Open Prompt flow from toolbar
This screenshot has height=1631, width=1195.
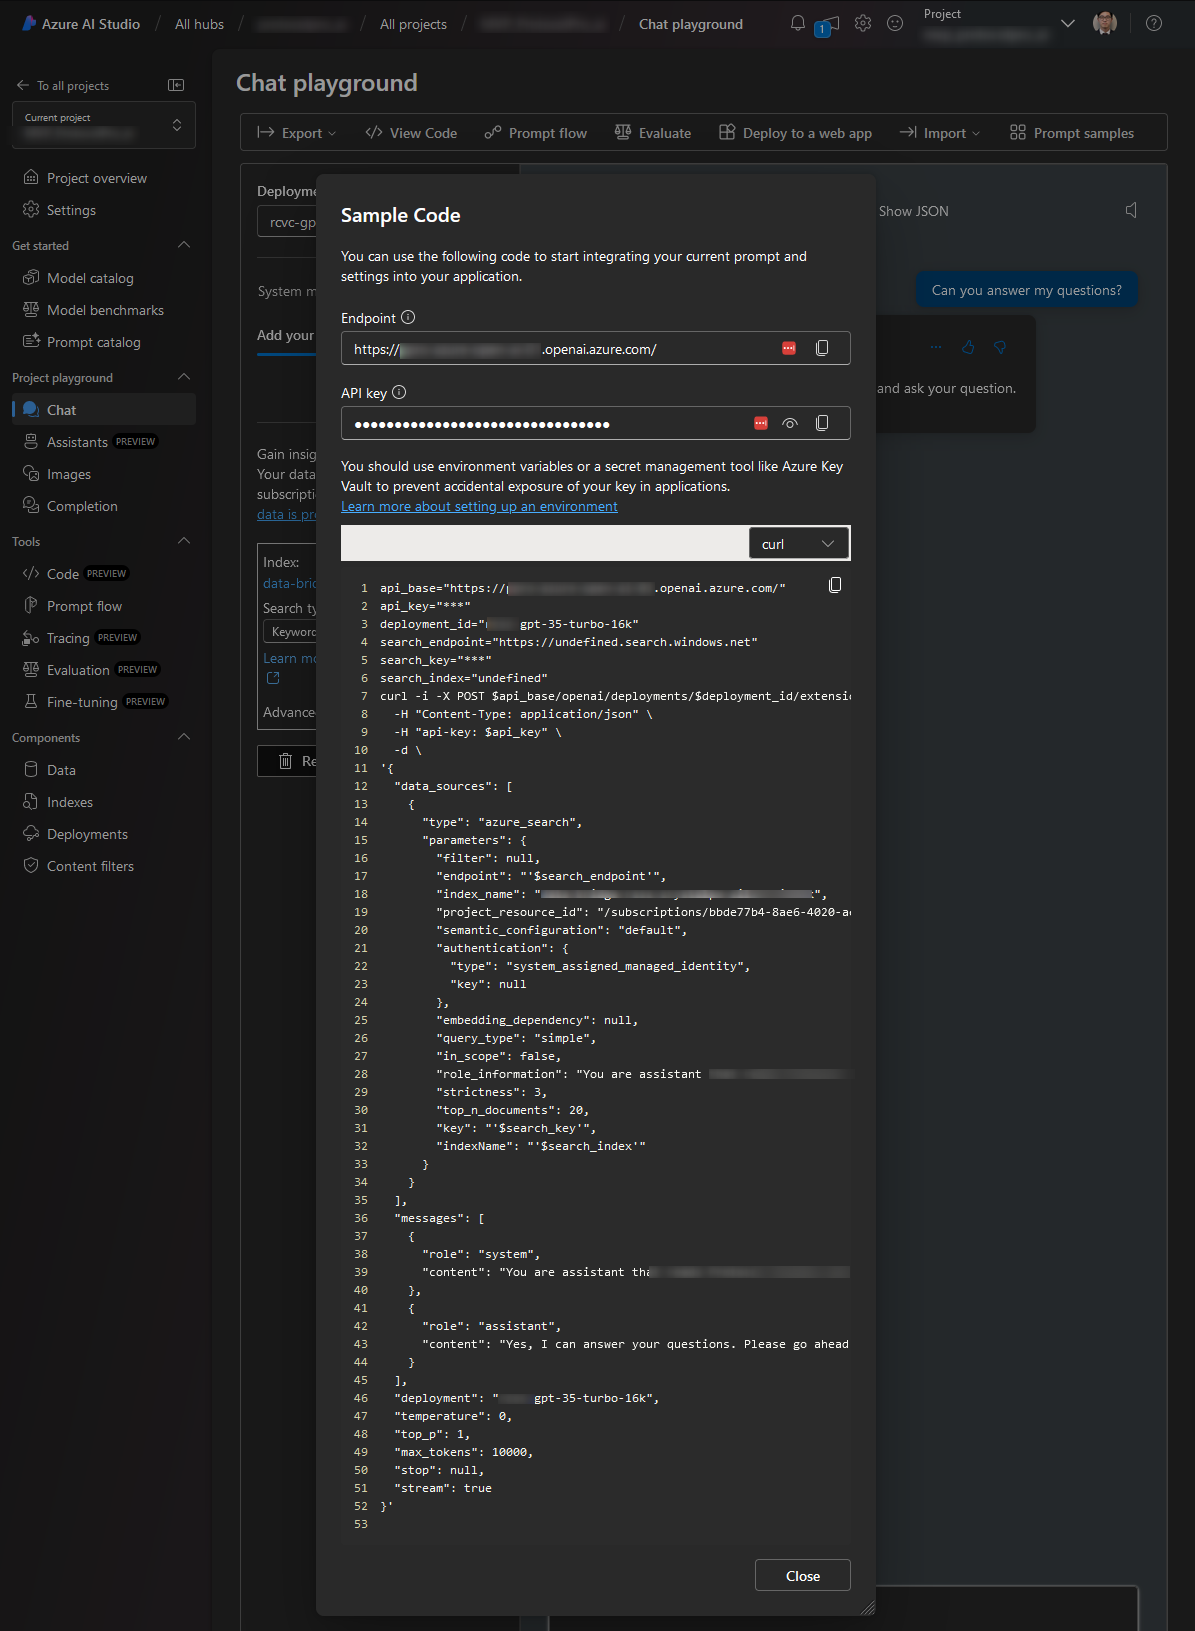tap(536, 133)
